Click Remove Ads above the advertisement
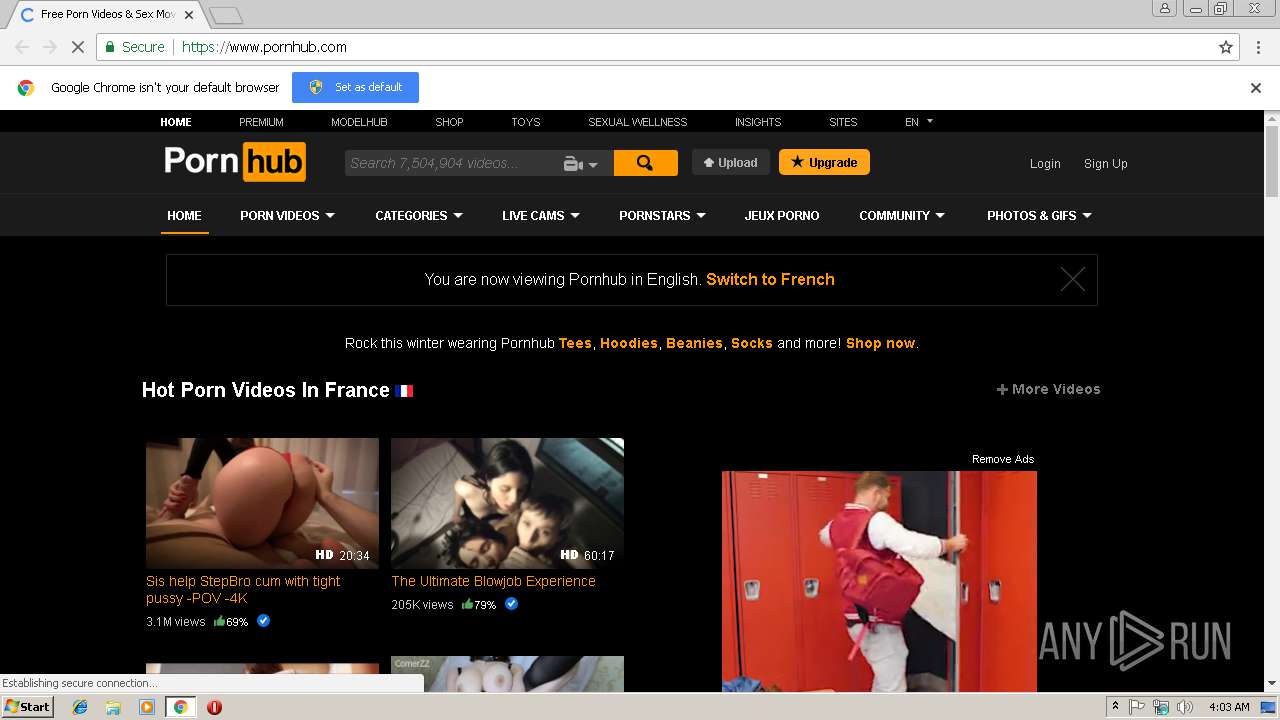The image size is (1280, 720). point(1003,460)
